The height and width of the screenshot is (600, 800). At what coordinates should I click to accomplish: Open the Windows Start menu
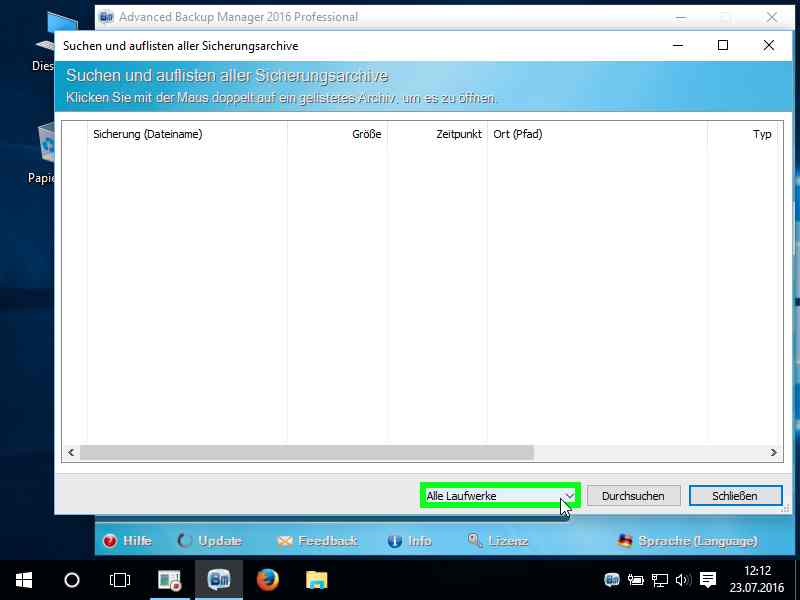pyautogui.click(x=24, y=580)
